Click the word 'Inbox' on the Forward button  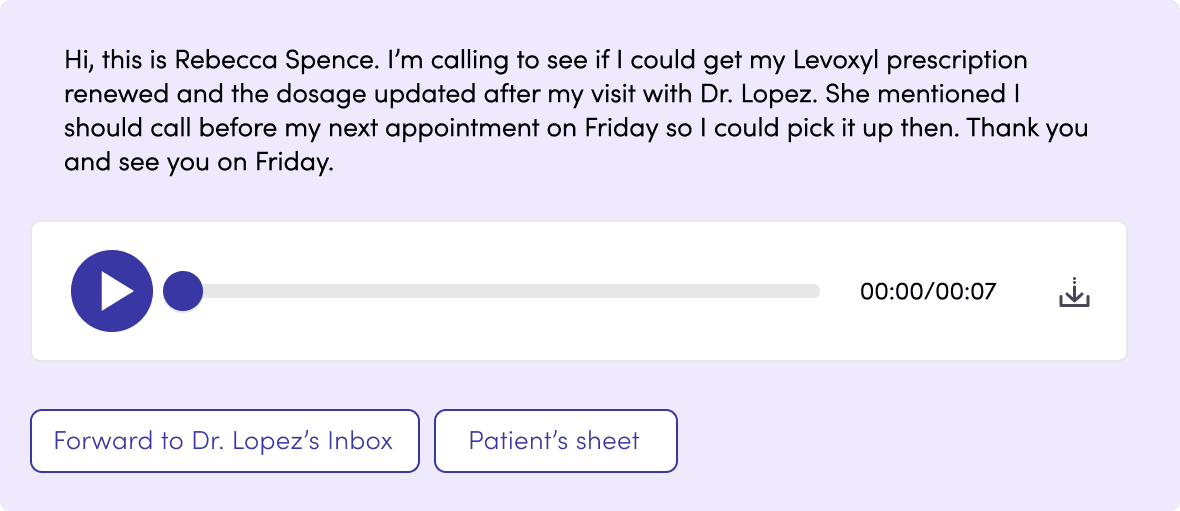[360, 441]
